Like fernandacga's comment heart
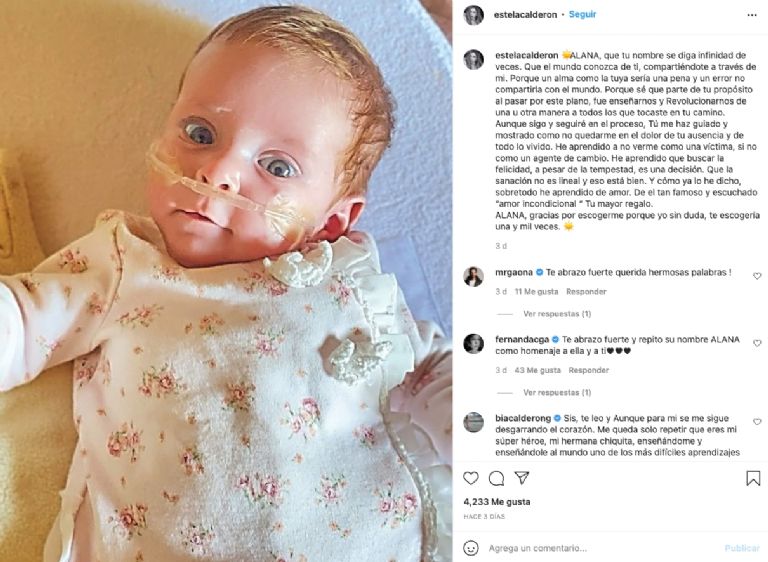 (x=757, y=343)
